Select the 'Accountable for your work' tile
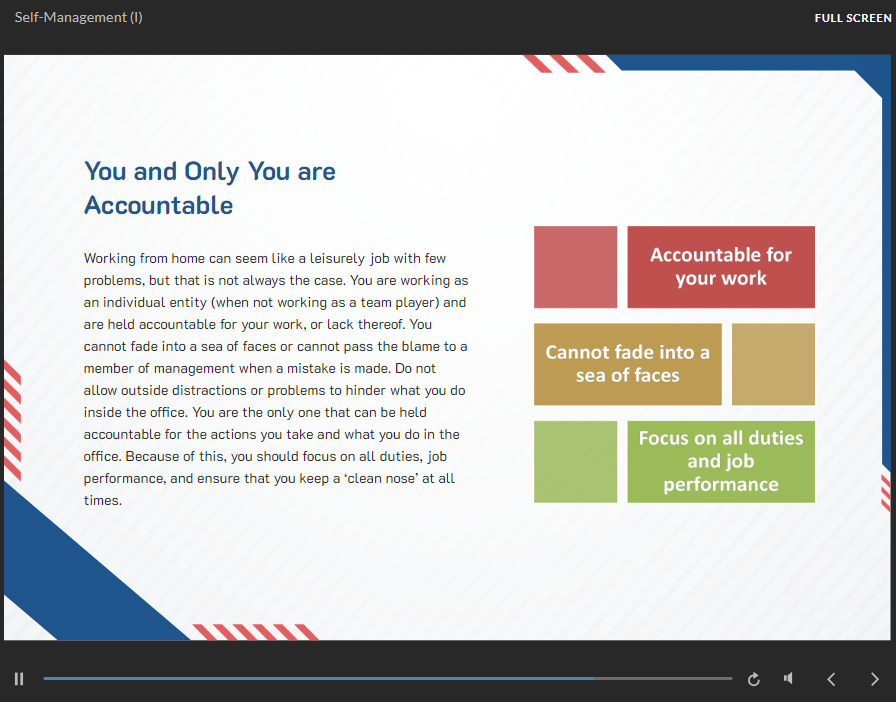The width and height of the screenshot is (896, 702). 720,267
